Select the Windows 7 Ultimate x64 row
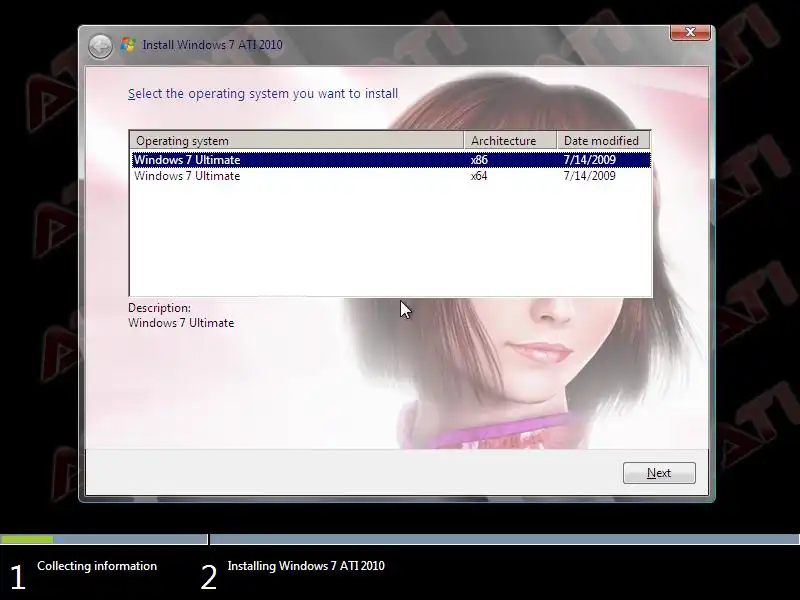 (391, 176)
